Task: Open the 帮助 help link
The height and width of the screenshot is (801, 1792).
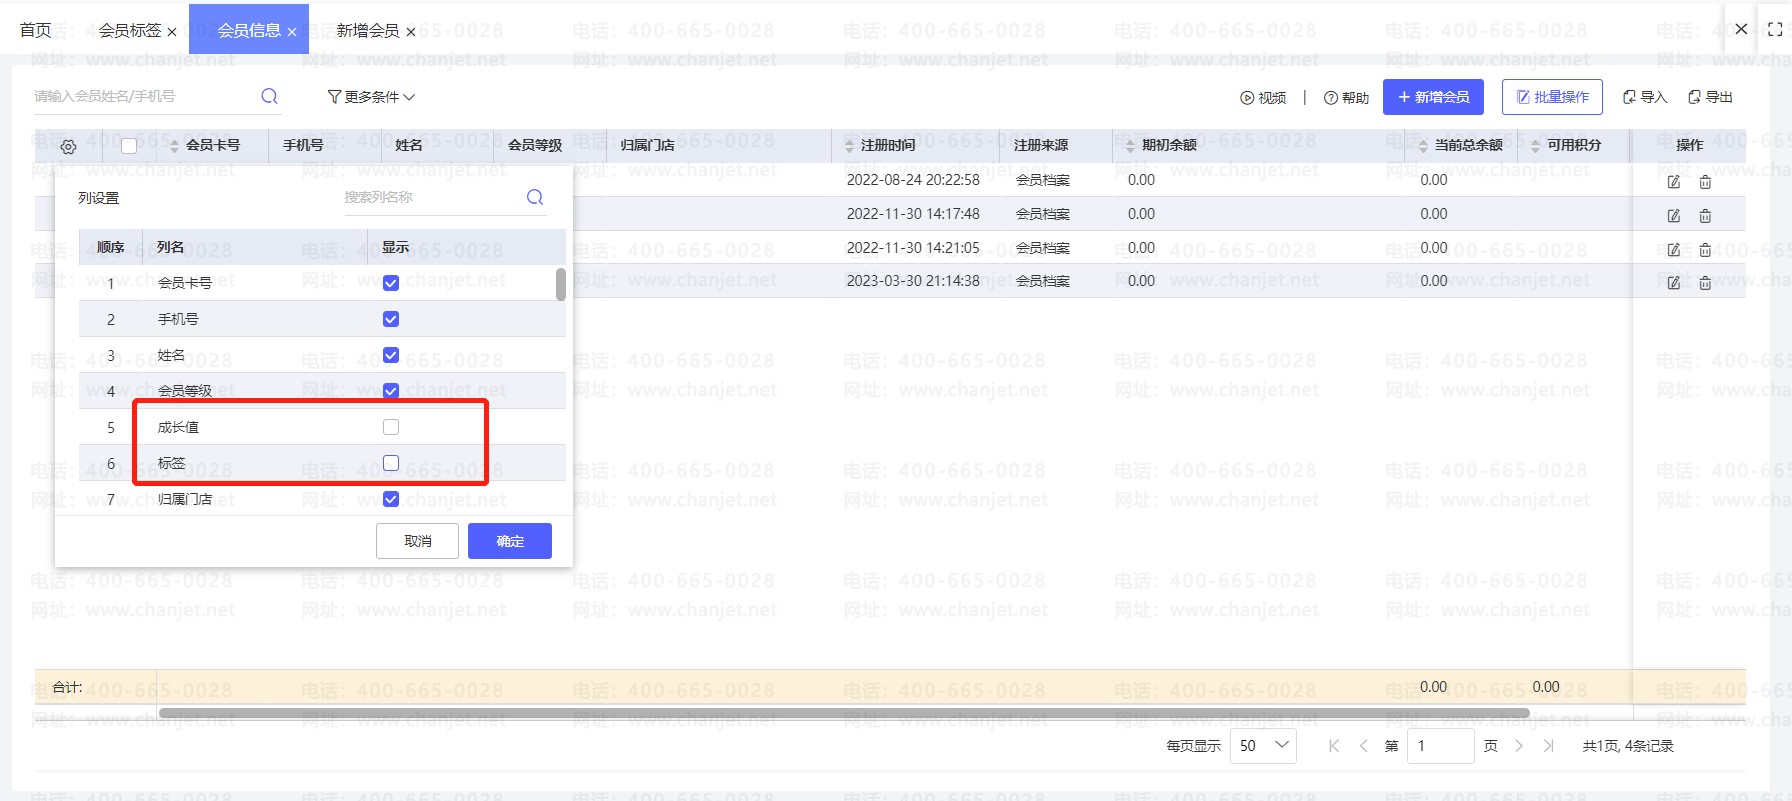Action: (1346, 98)
